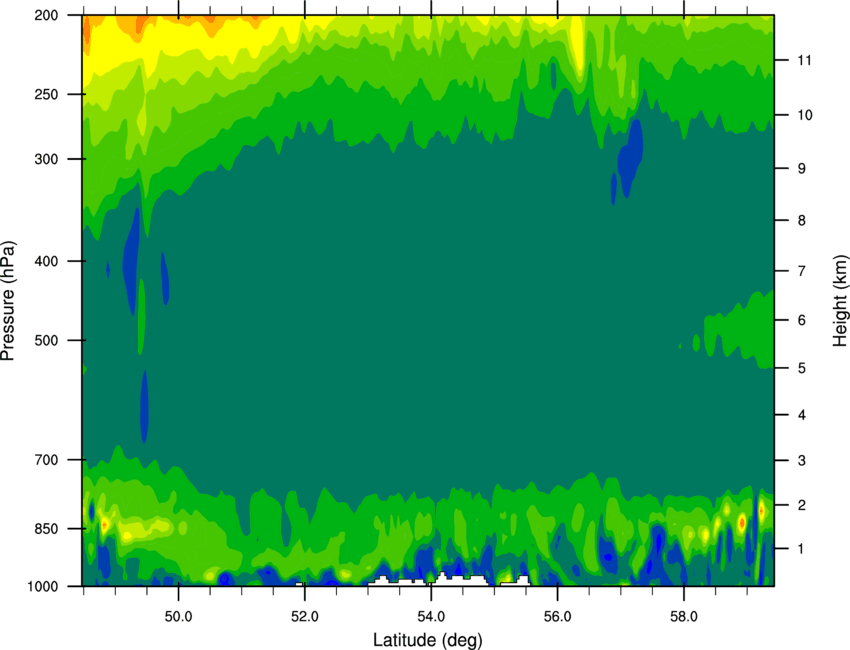Screen dimensions: 850x650
Task: Select the 300 pressure tick label
Action: click(46, 159)
